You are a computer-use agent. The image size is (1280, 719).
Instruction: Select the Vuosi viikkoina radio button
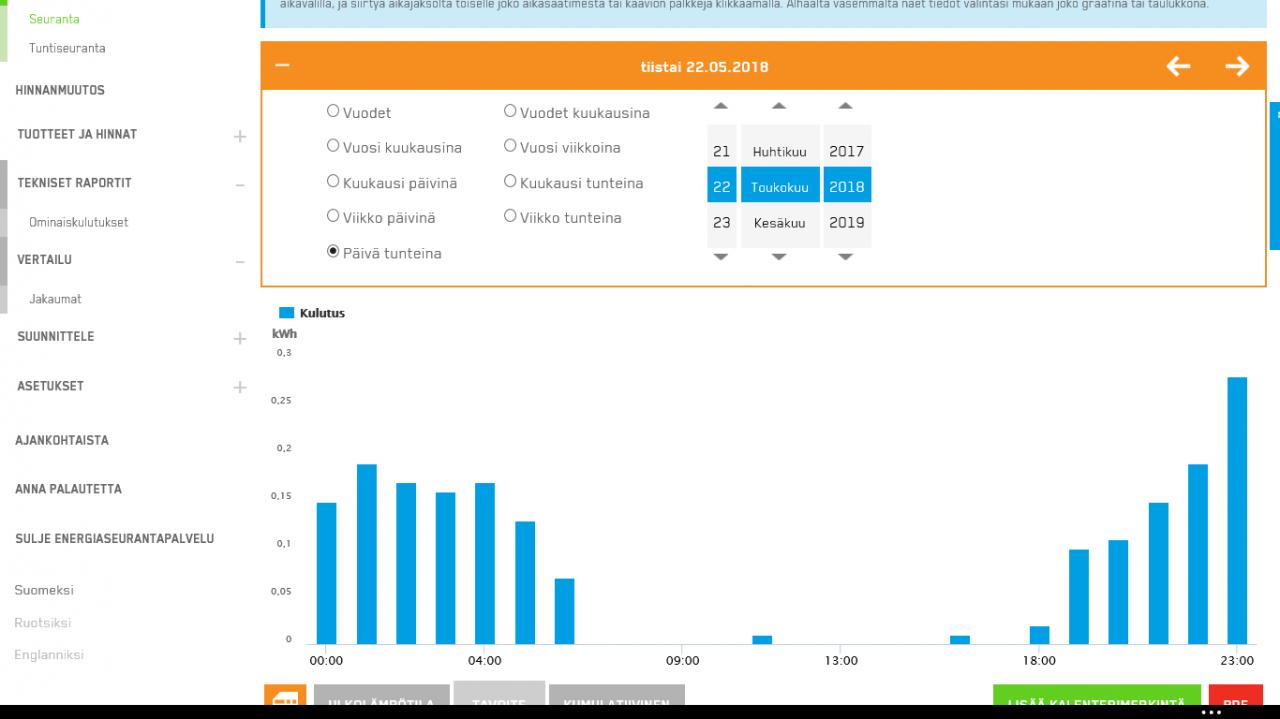(510, 146)
